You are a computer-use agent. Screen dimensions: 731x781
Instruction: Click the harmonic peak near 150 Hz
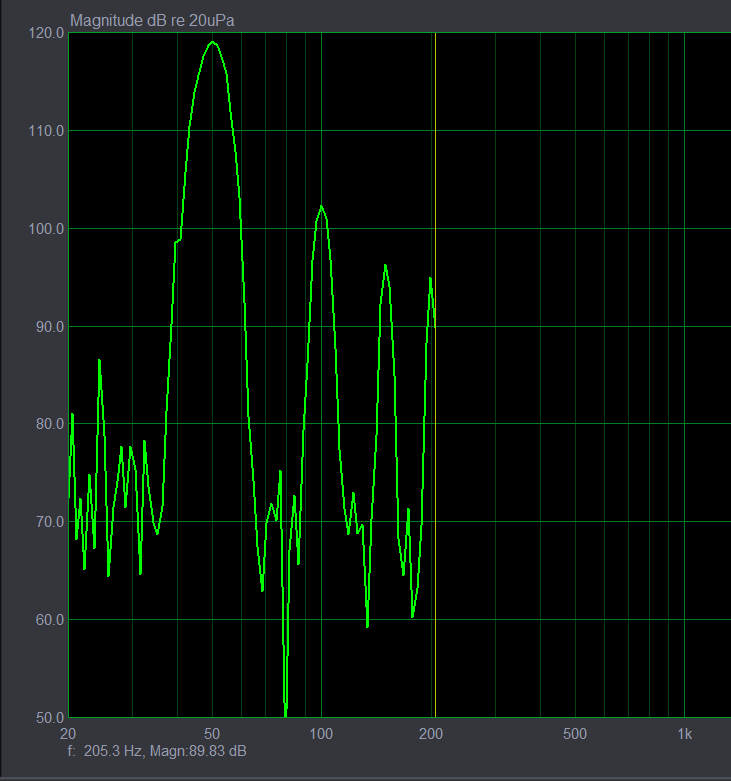pyautogui.click(x=385, y=265)
